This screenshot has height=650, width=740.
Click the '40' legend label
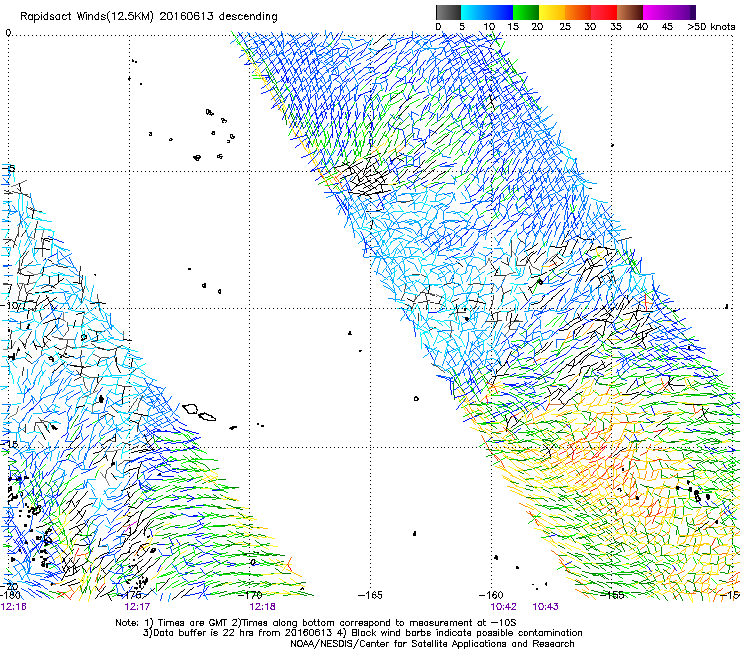coord(642,27)
